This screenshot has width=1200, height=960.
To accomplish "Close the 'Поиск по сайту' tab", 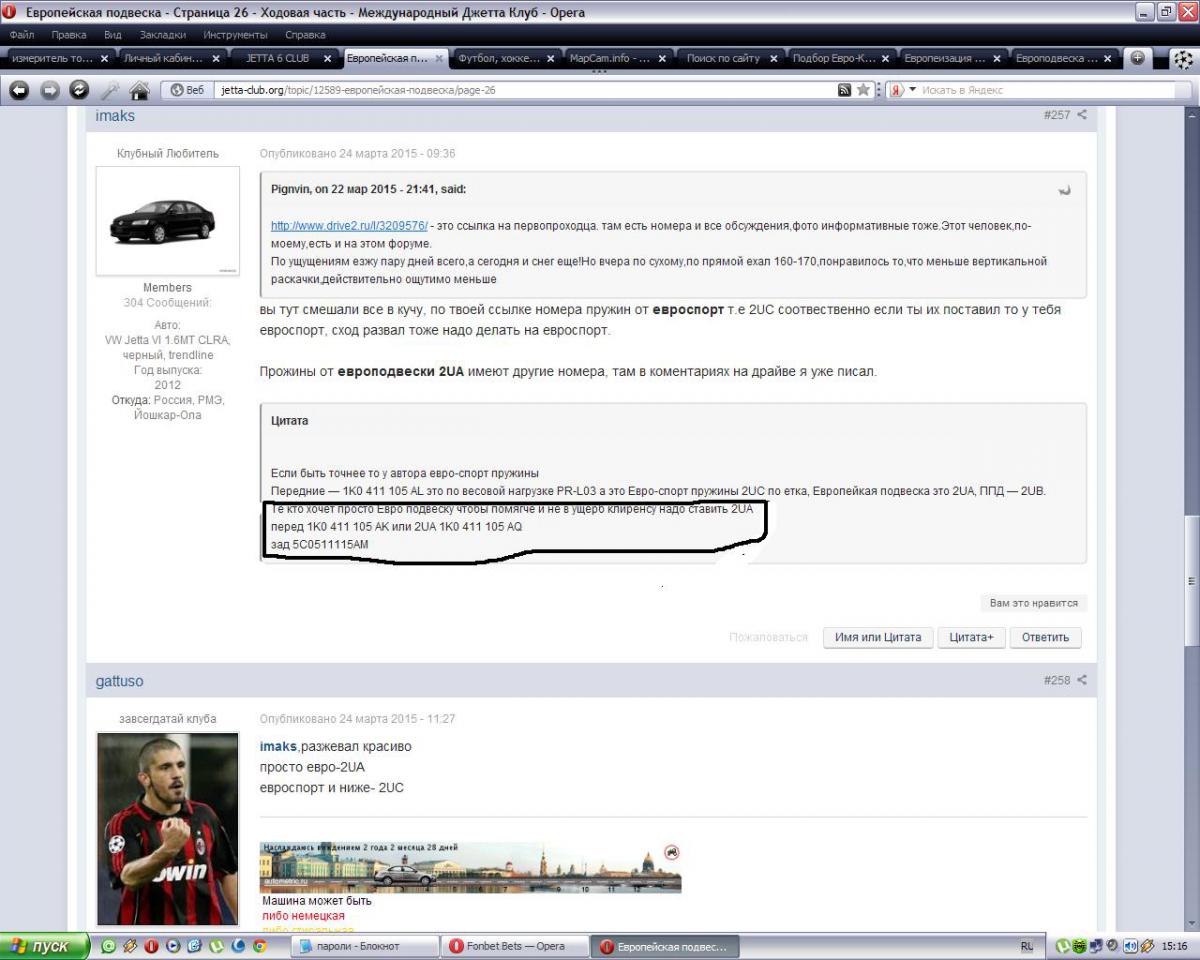I will pos(773,59).
